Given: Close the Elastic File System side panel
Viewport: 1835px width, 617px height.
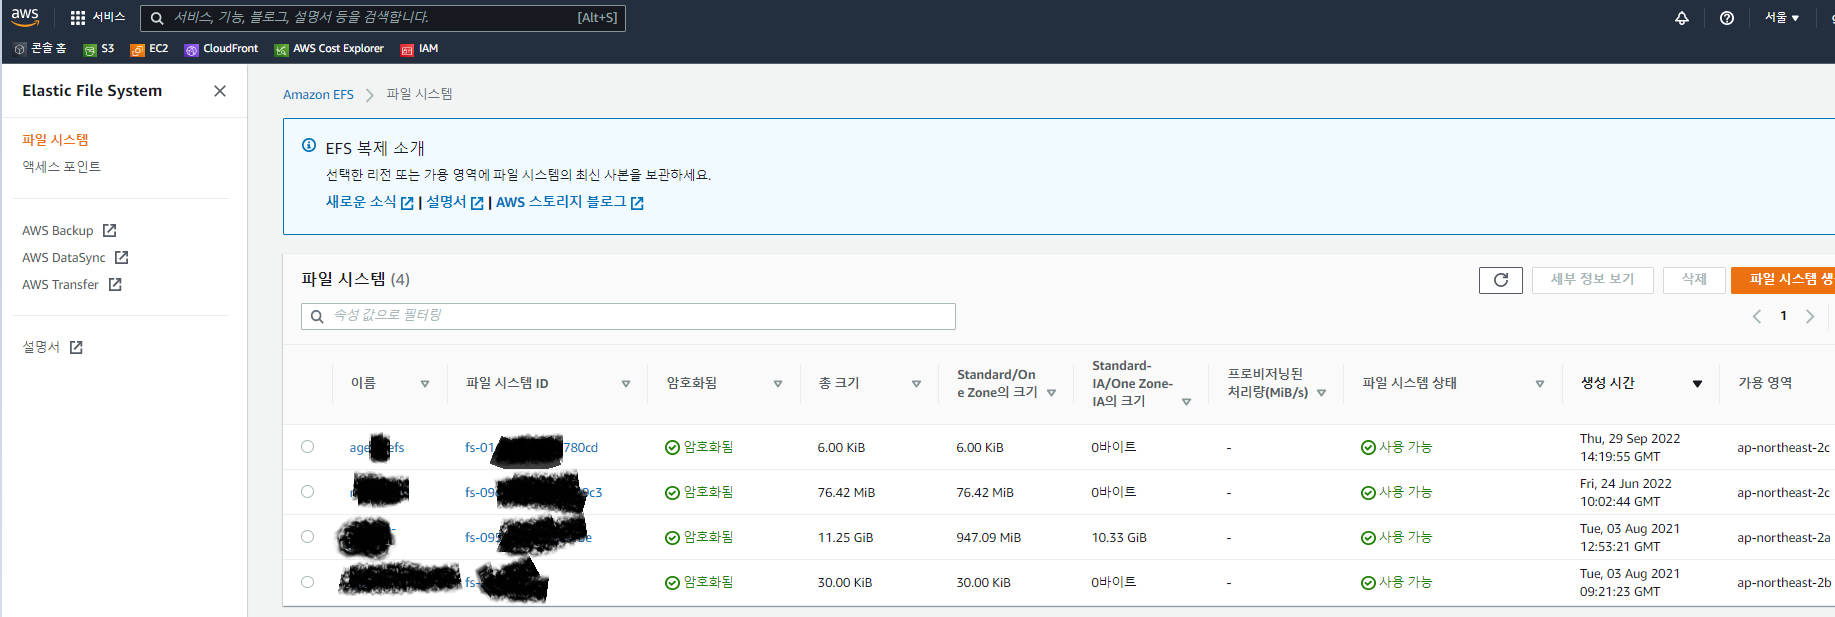Looking at the screenshot, I should click(220, 91).
